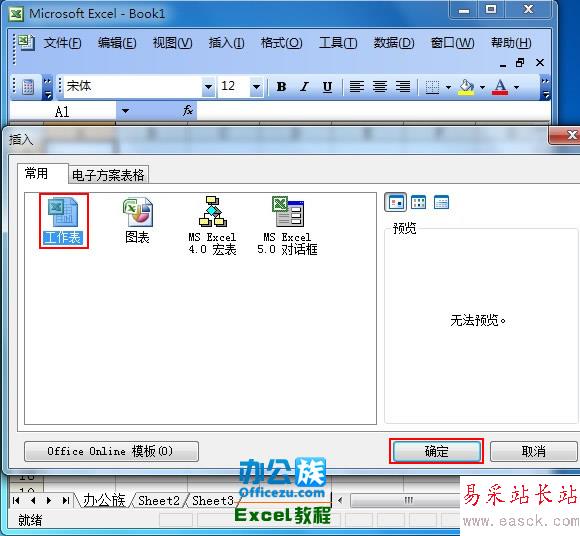Open the 帮助(H) menu
Screen dimensions: 580x536
tap(511, 43)
